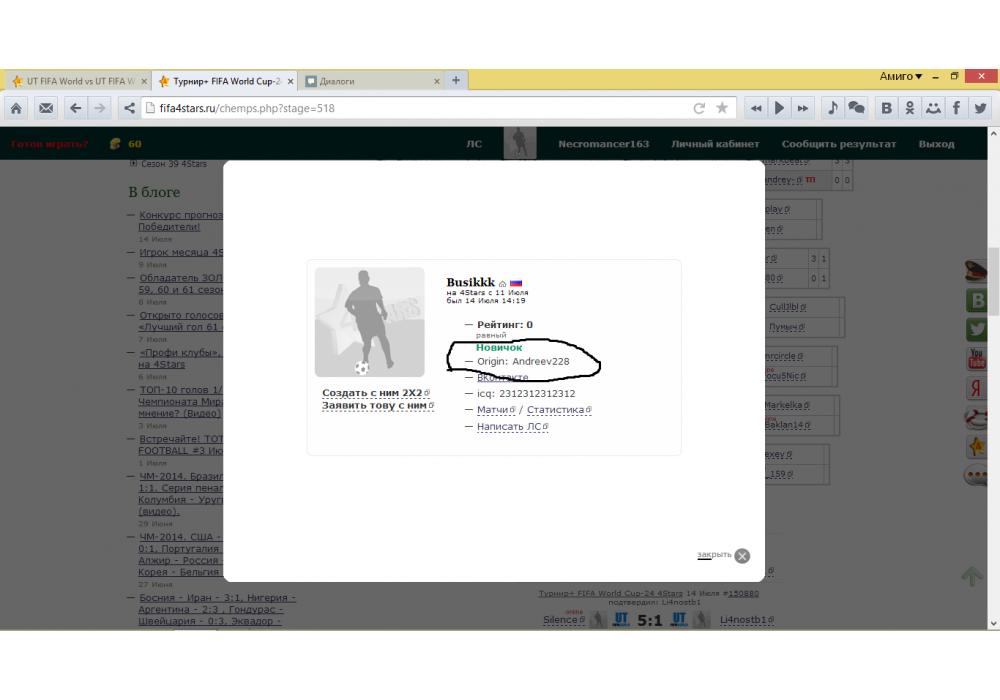Viewport: 1000px width, 700px height.
Task: Click the share icon beside address bar
Action: [129, 108]
